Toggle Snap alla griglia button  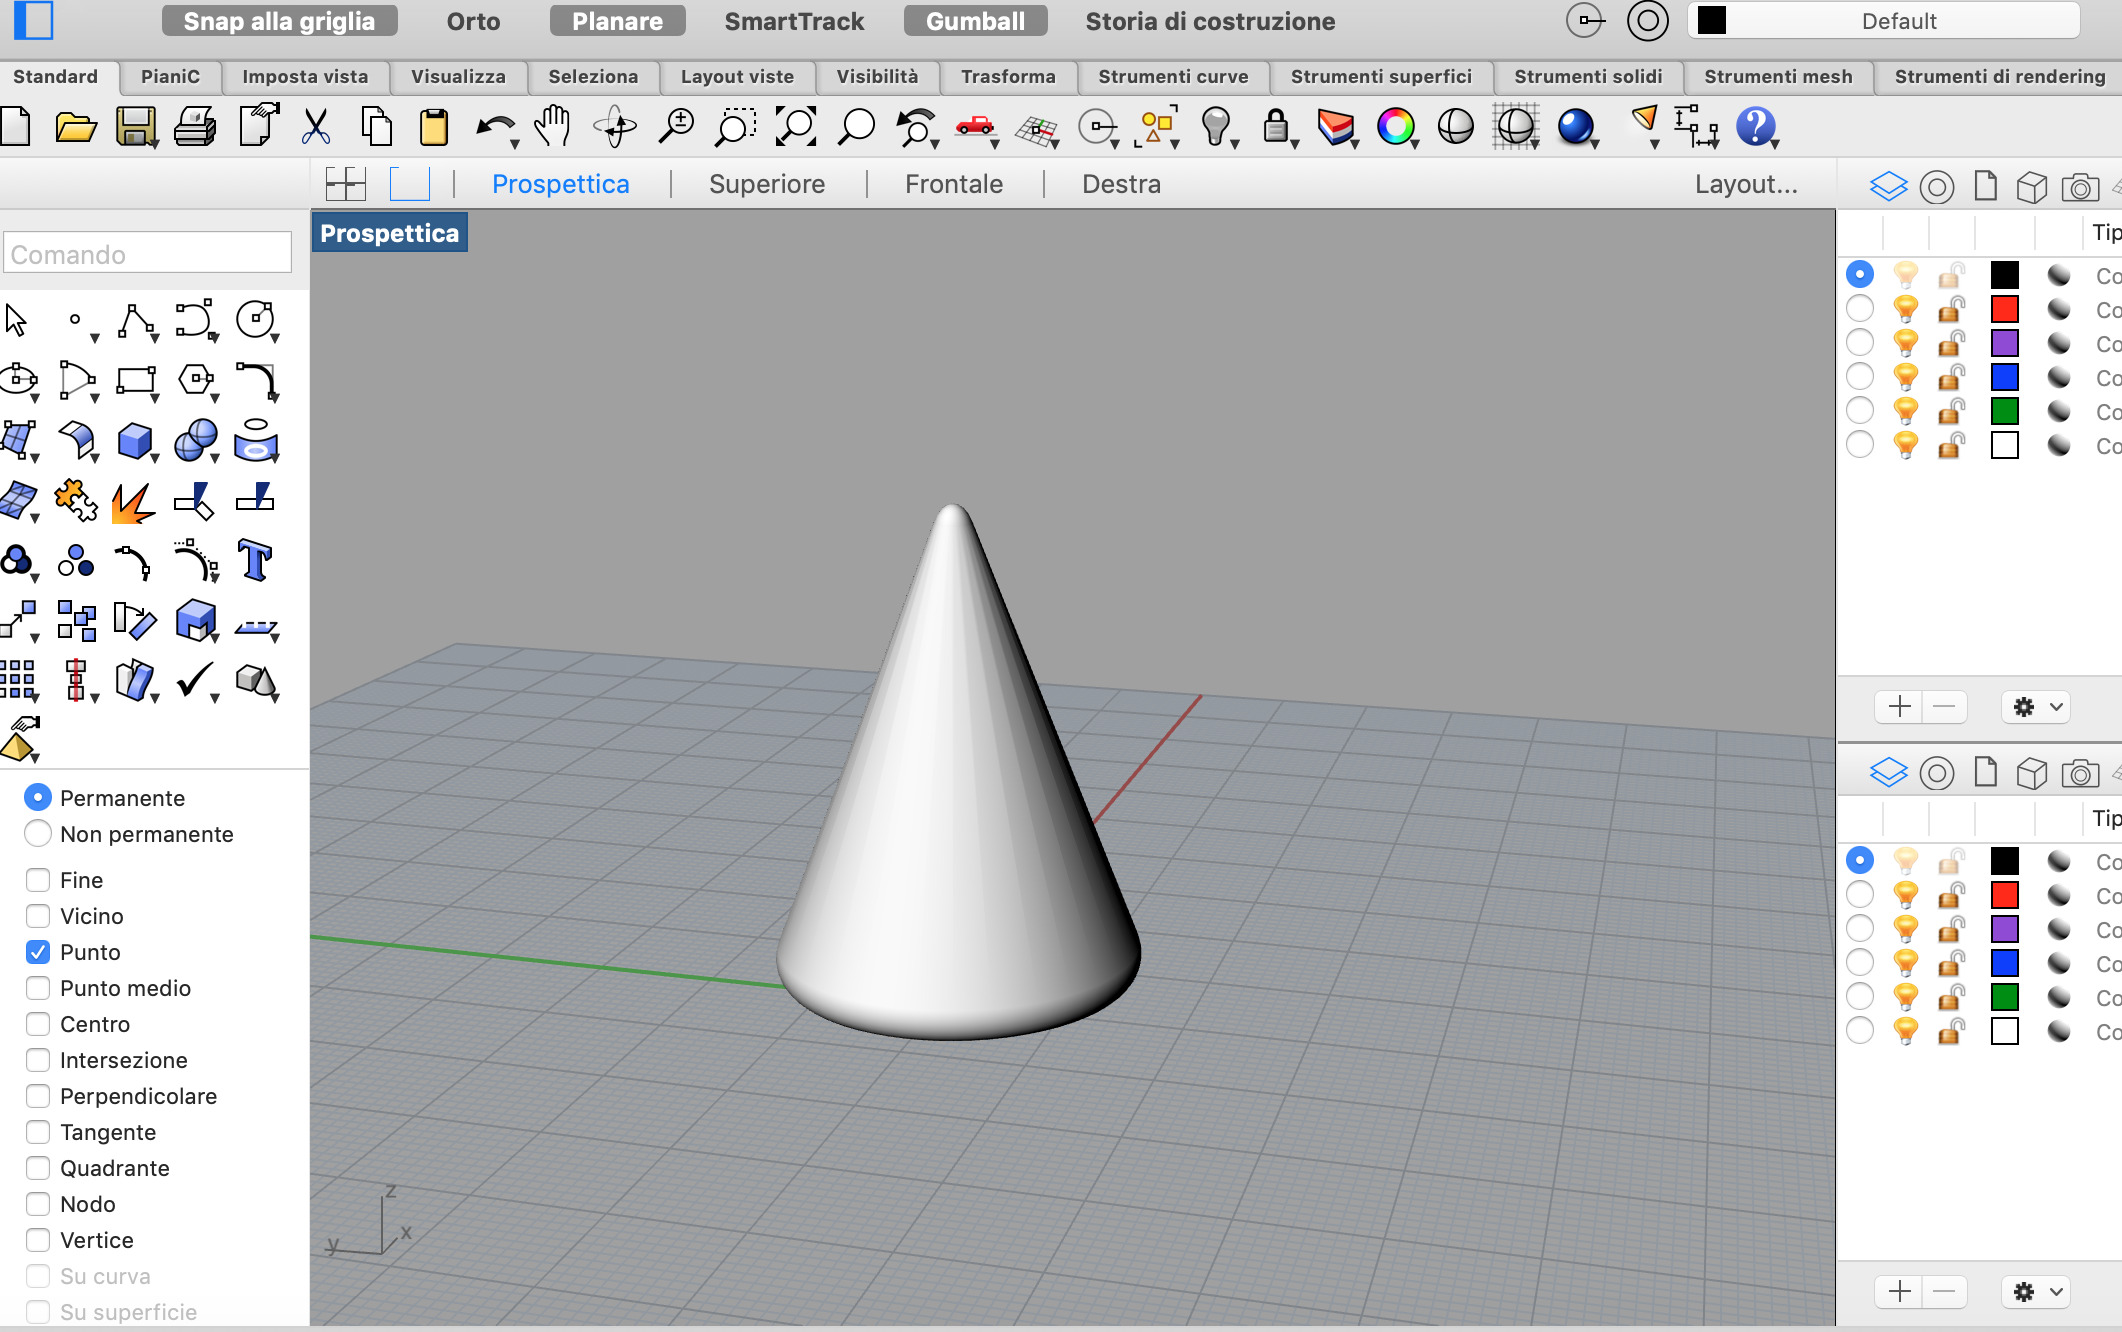click(x=279, y=21)
